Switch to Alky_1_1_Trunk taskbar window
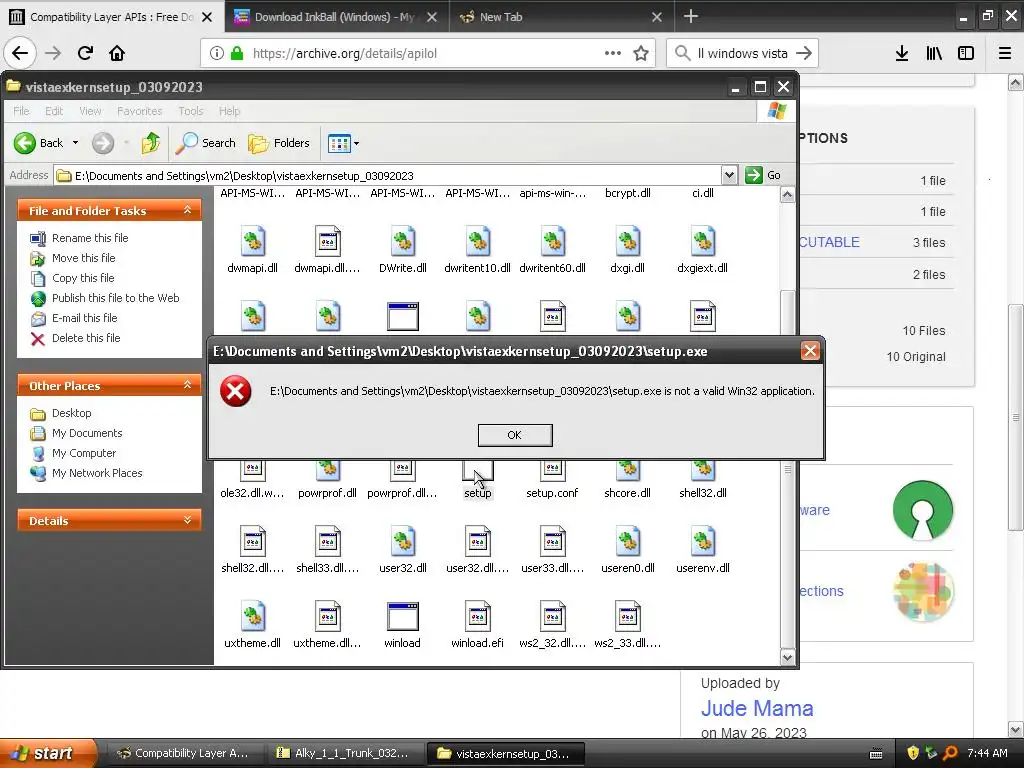The width and height of the screenshot is (1024, 768). pos(345,753)
